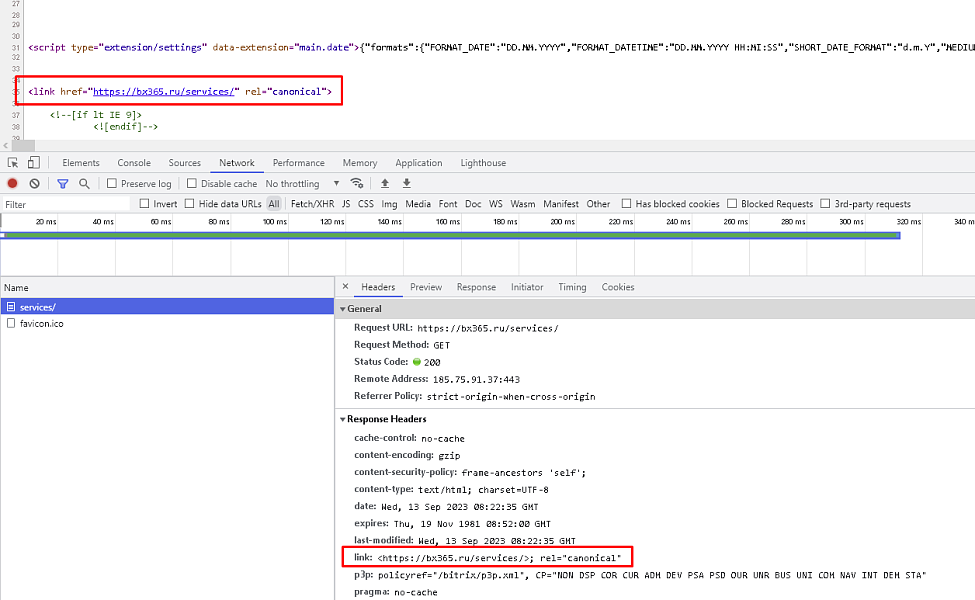Viewport: 975px width, 600px height.
Task: Open the network filter funnel
Action: coord(62,183)
